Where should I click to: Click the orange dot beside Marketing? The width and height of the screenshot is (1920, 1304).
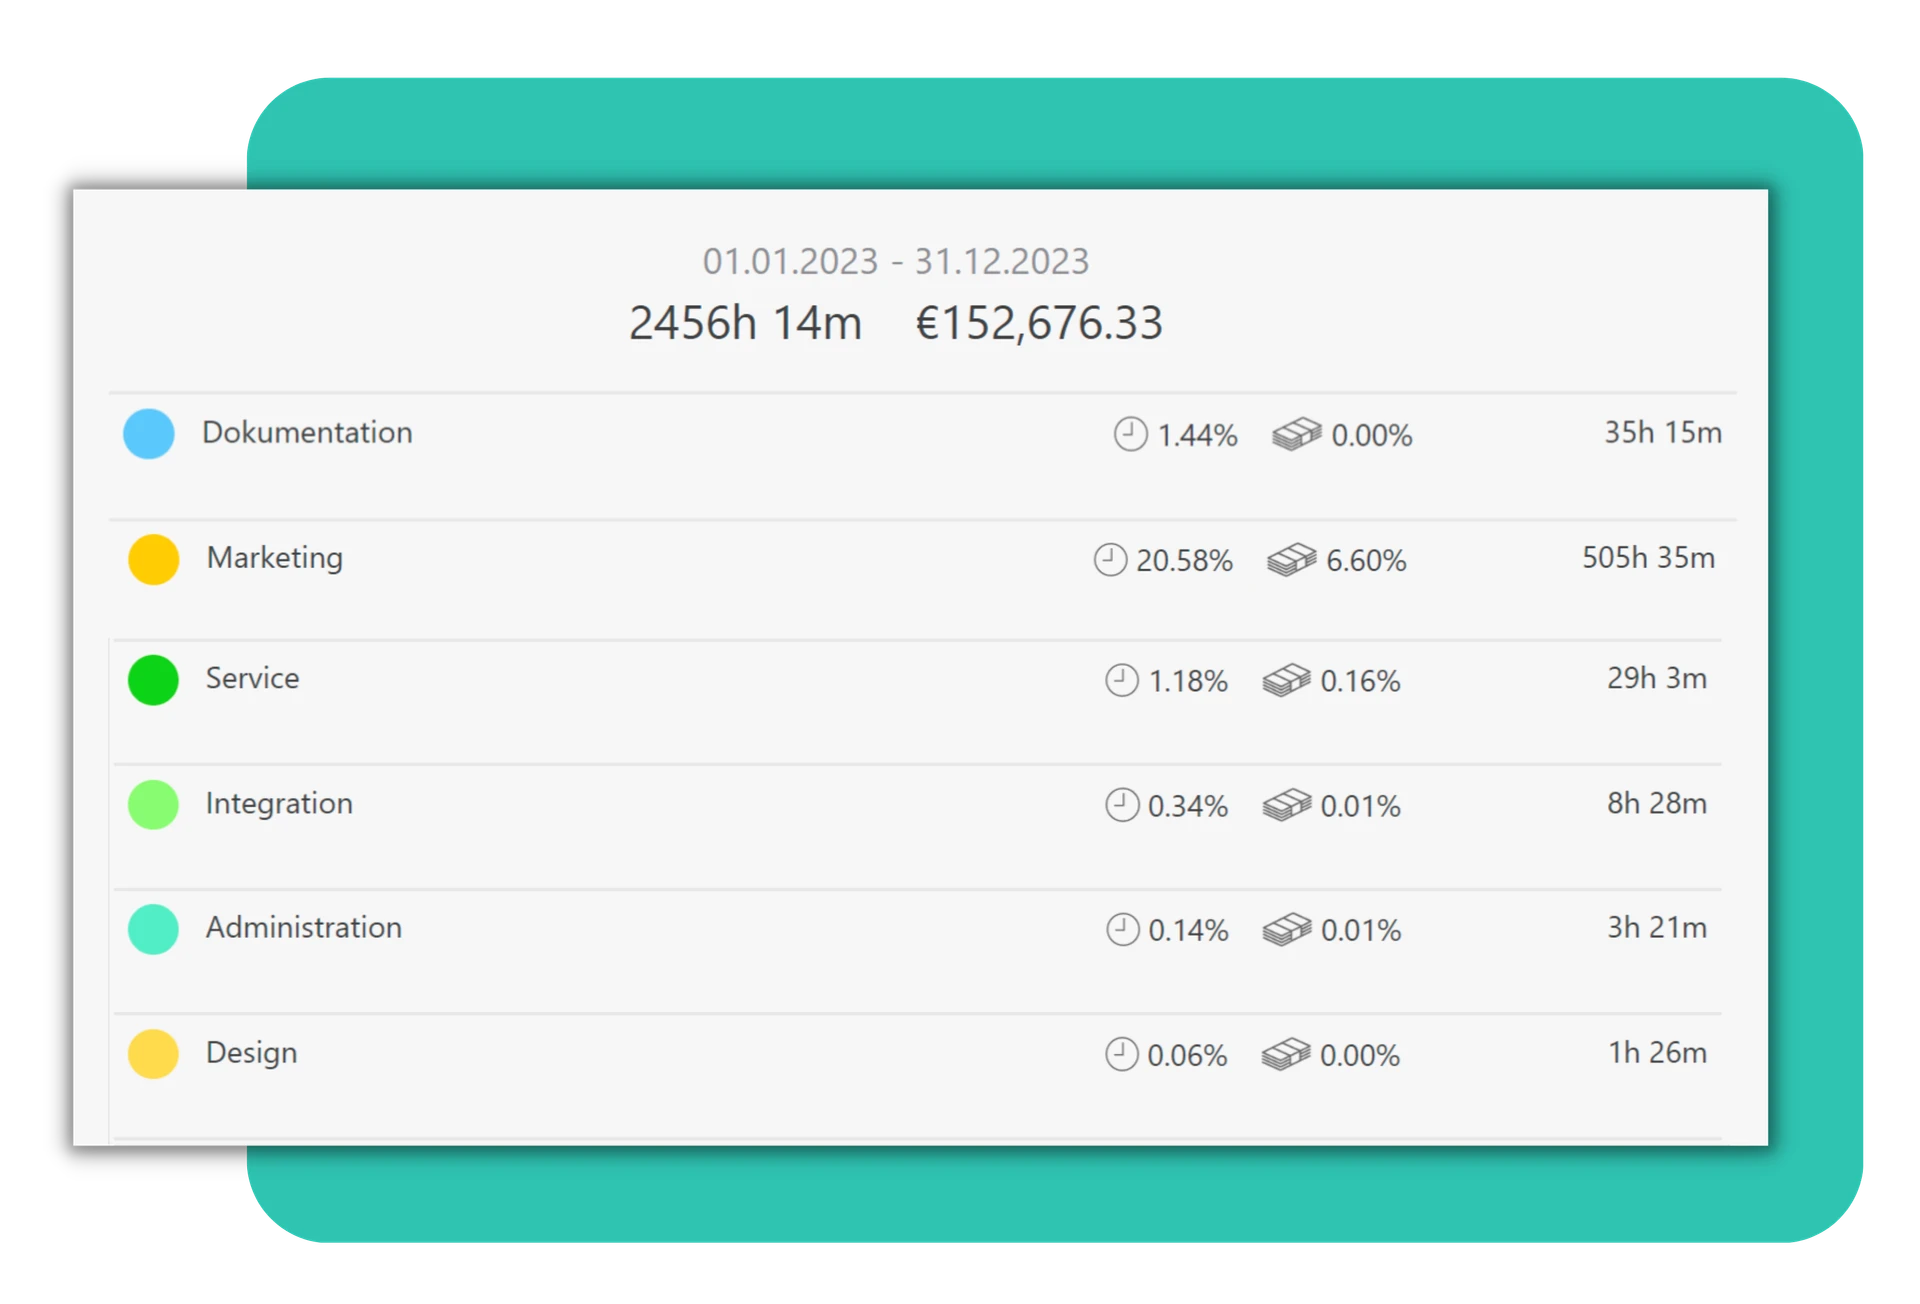point(152,559)
